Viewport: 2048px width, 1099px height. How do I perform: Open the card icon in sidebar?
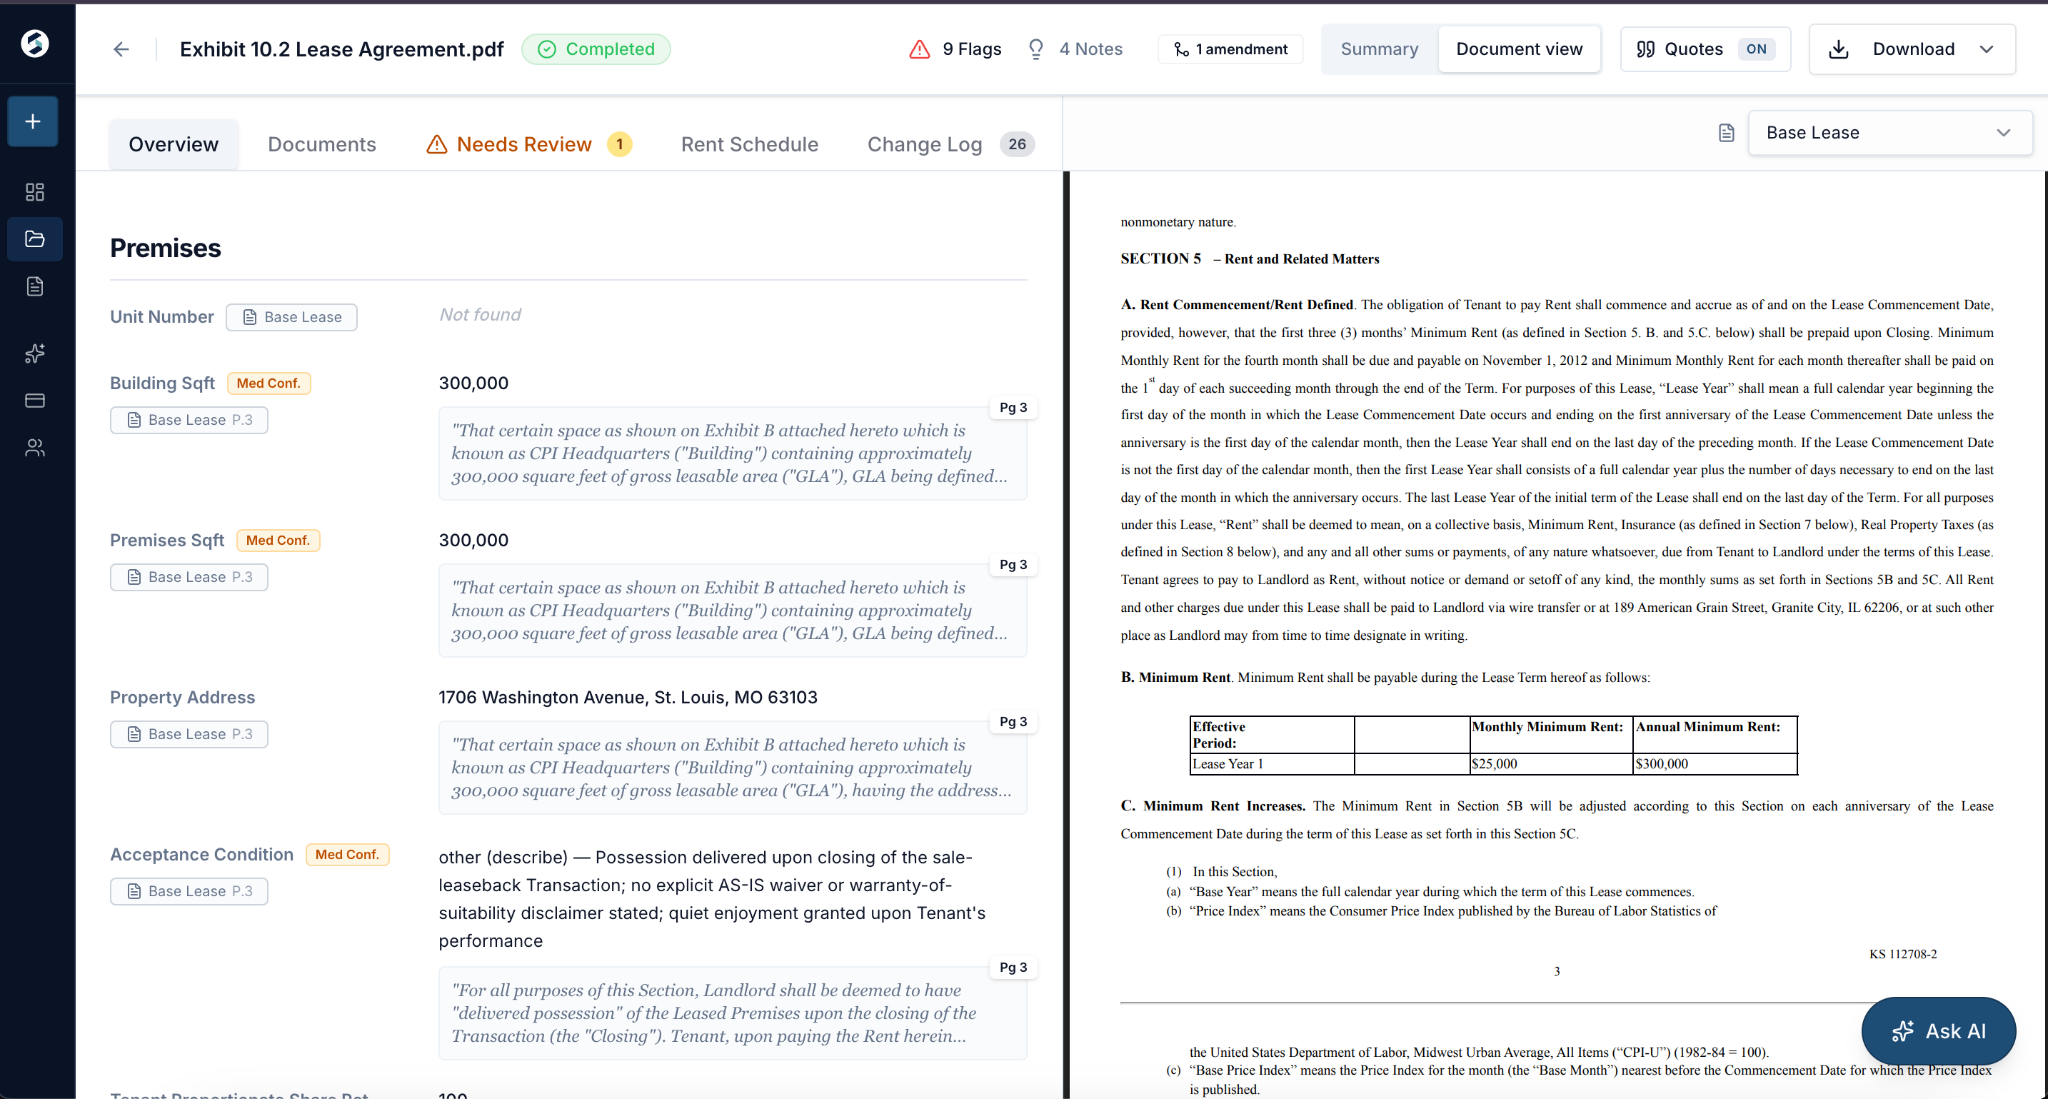tap(35, 401)
